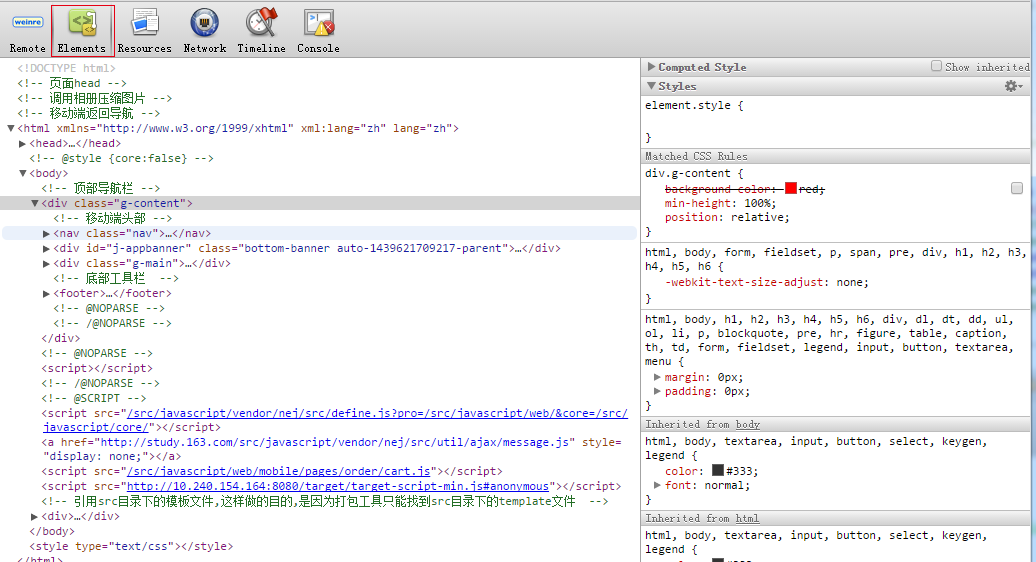Select the 移动端头部 comment line
1036x562 pixels.
[112, 218]
